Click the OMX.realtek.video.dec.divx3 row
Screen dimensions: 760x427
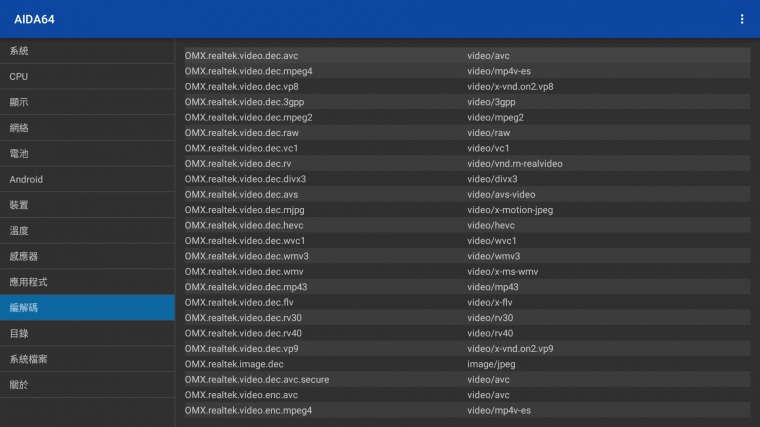[x=467, y=179]
